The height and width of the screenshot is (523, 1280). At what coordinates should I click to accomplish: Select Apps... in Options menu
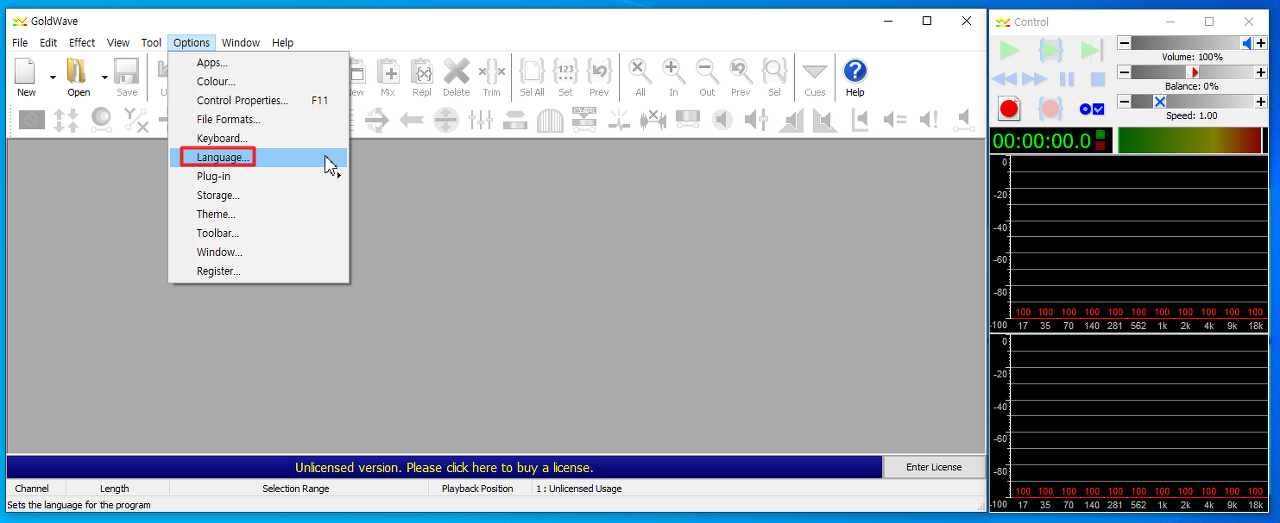[x=258, y=62]
